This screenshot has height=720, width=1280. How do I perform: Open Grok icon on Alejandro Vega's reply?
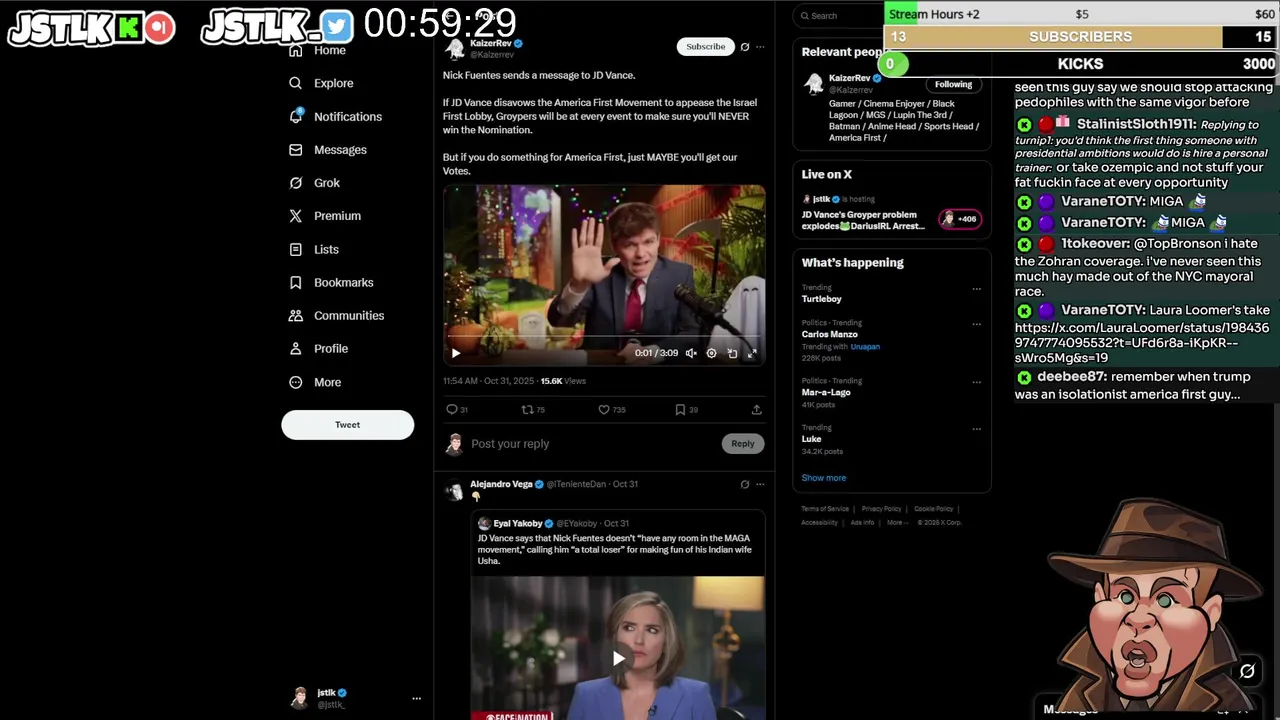click(745, 484)
